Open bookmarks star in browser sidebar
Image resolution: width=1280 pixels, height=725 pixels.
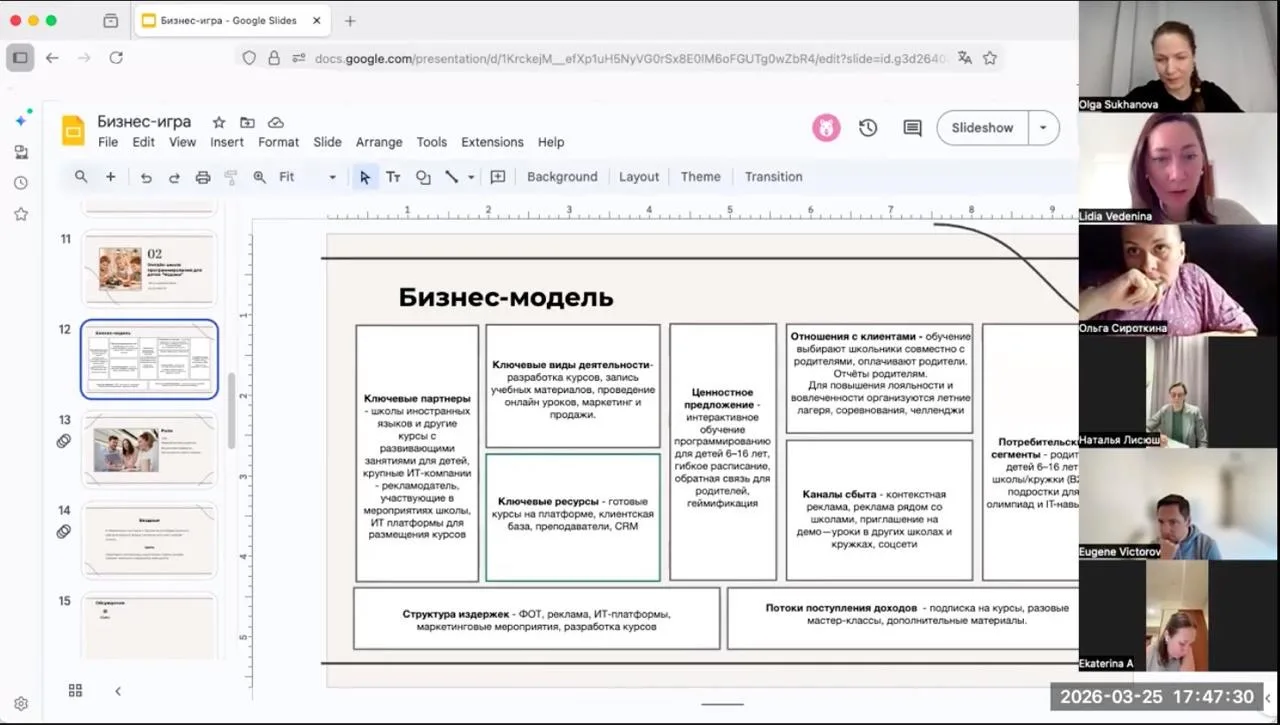21,214
